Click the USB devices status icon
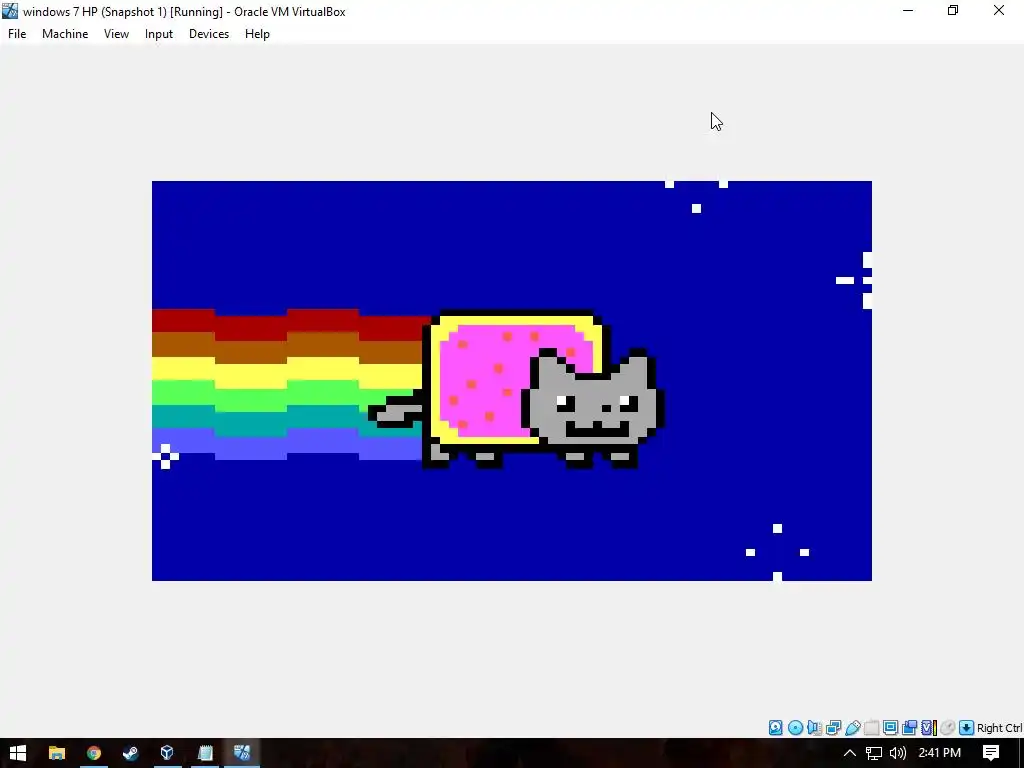Image resolution: width=1024 pixels, height=768 pixels. [853, 728]
